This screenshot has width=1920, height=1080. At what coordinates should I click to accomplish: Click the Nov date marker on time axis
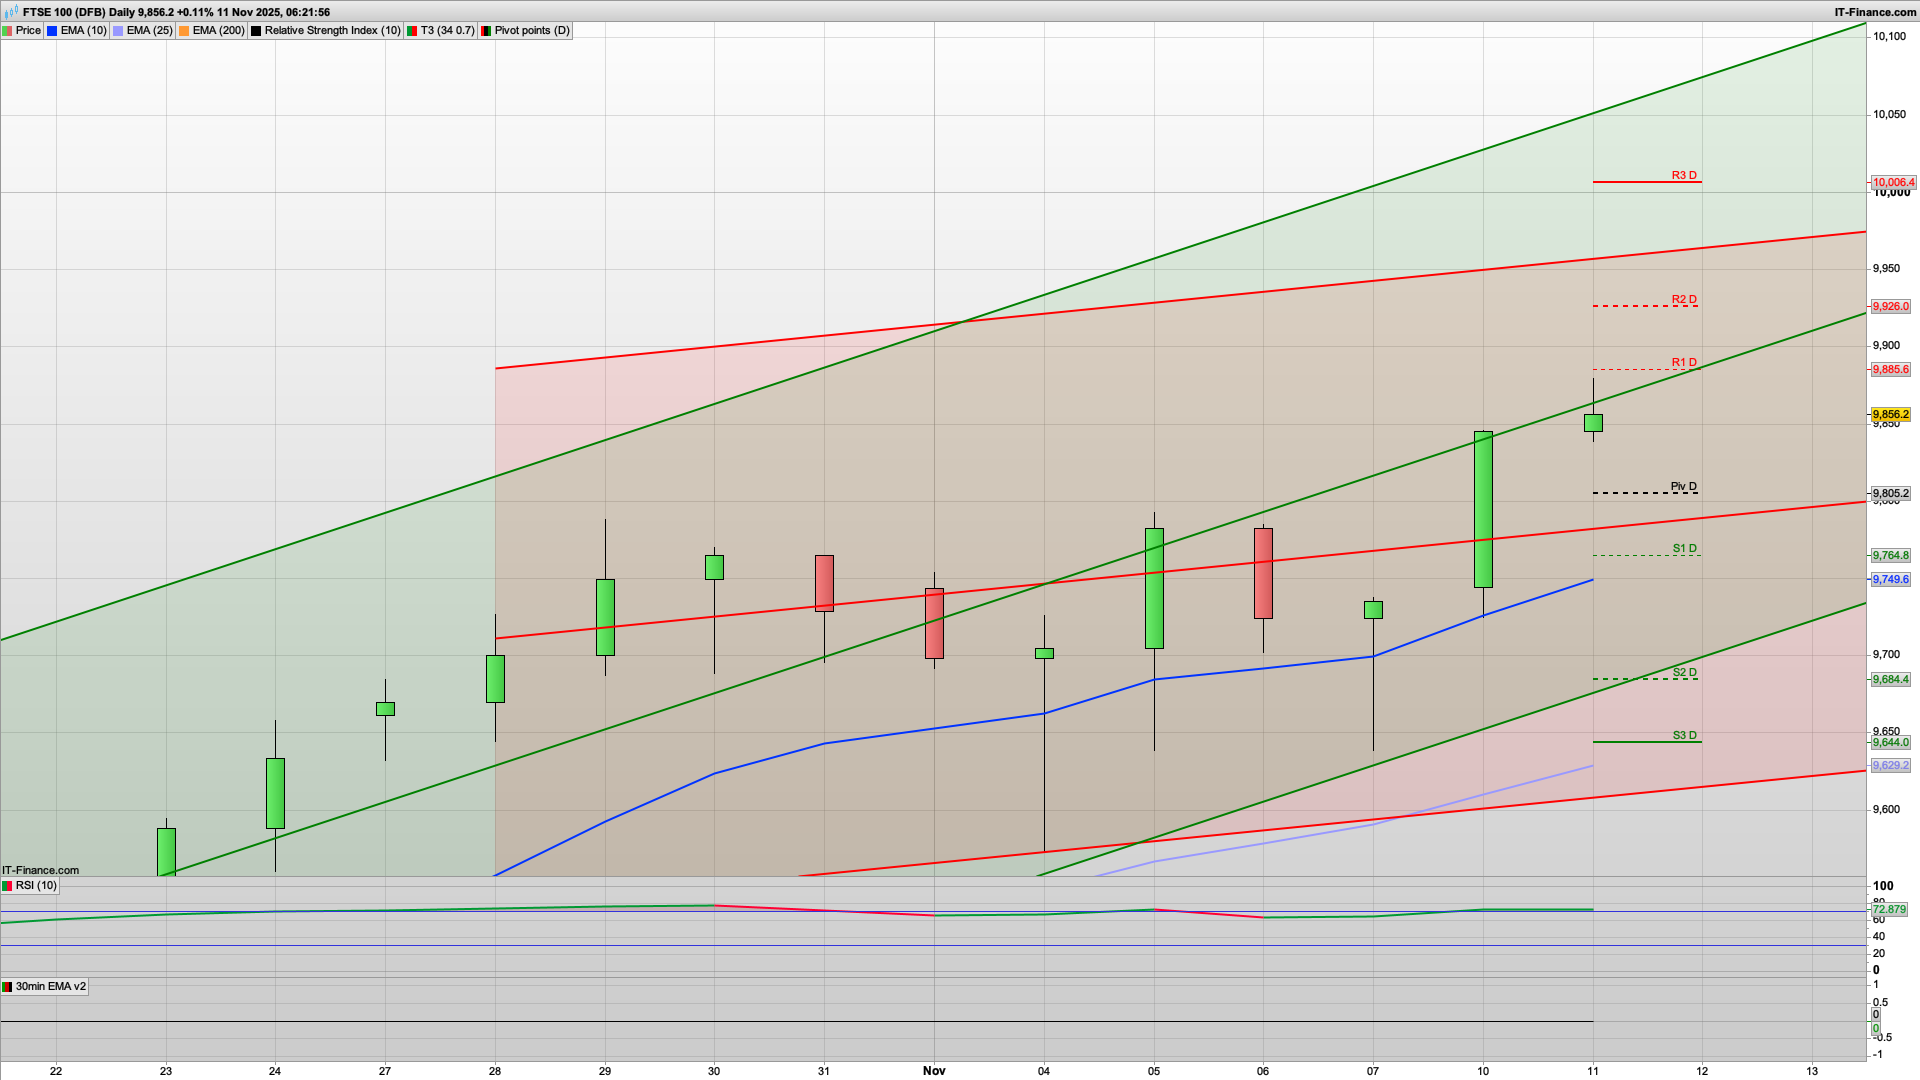tap(934, 1071)
